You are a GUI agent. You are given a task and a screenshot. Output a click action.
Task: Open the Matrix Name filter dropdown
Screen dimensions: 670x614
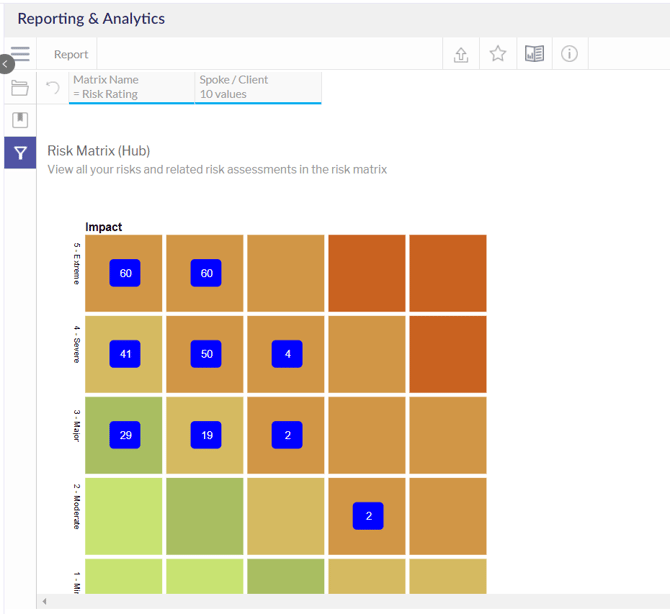pos(131,87)
